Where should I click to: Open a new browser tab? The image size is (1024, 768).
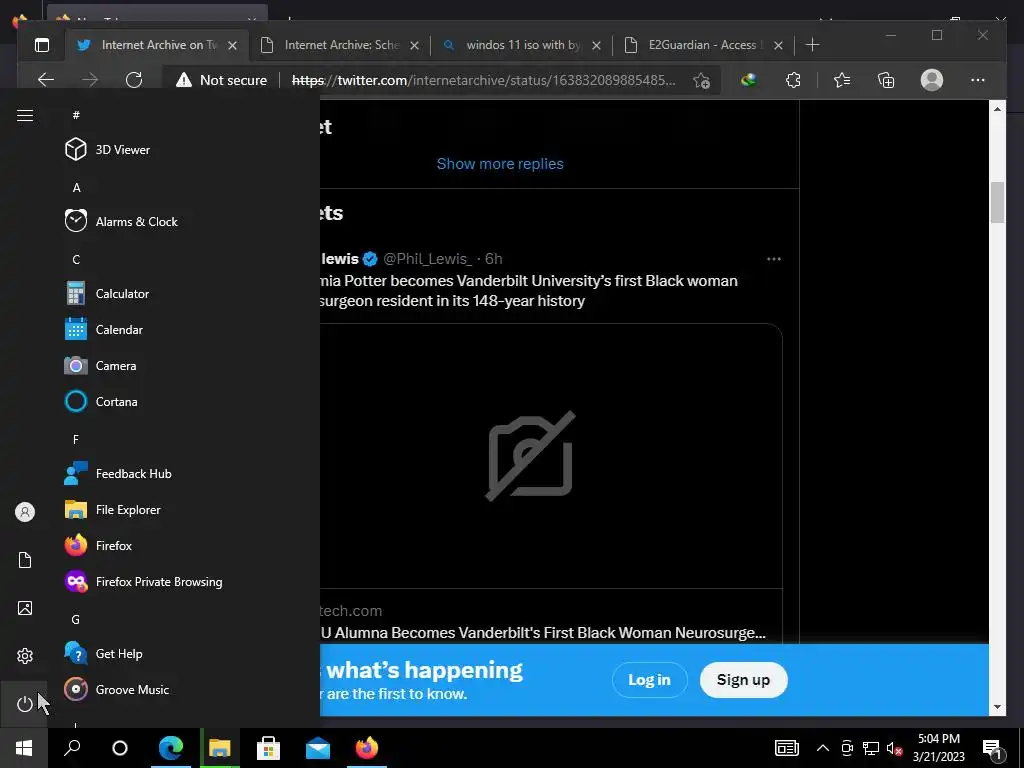(x=812, y=44)
